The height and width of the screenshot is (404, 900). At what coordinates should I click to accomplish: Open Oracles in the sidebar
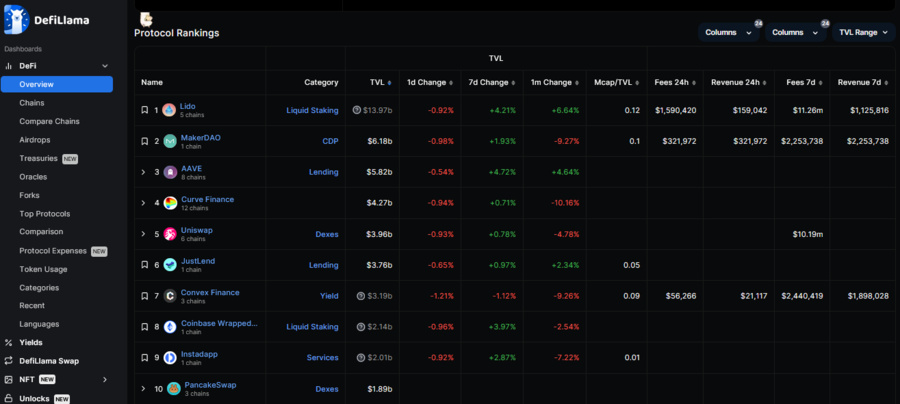click(33, 177)
